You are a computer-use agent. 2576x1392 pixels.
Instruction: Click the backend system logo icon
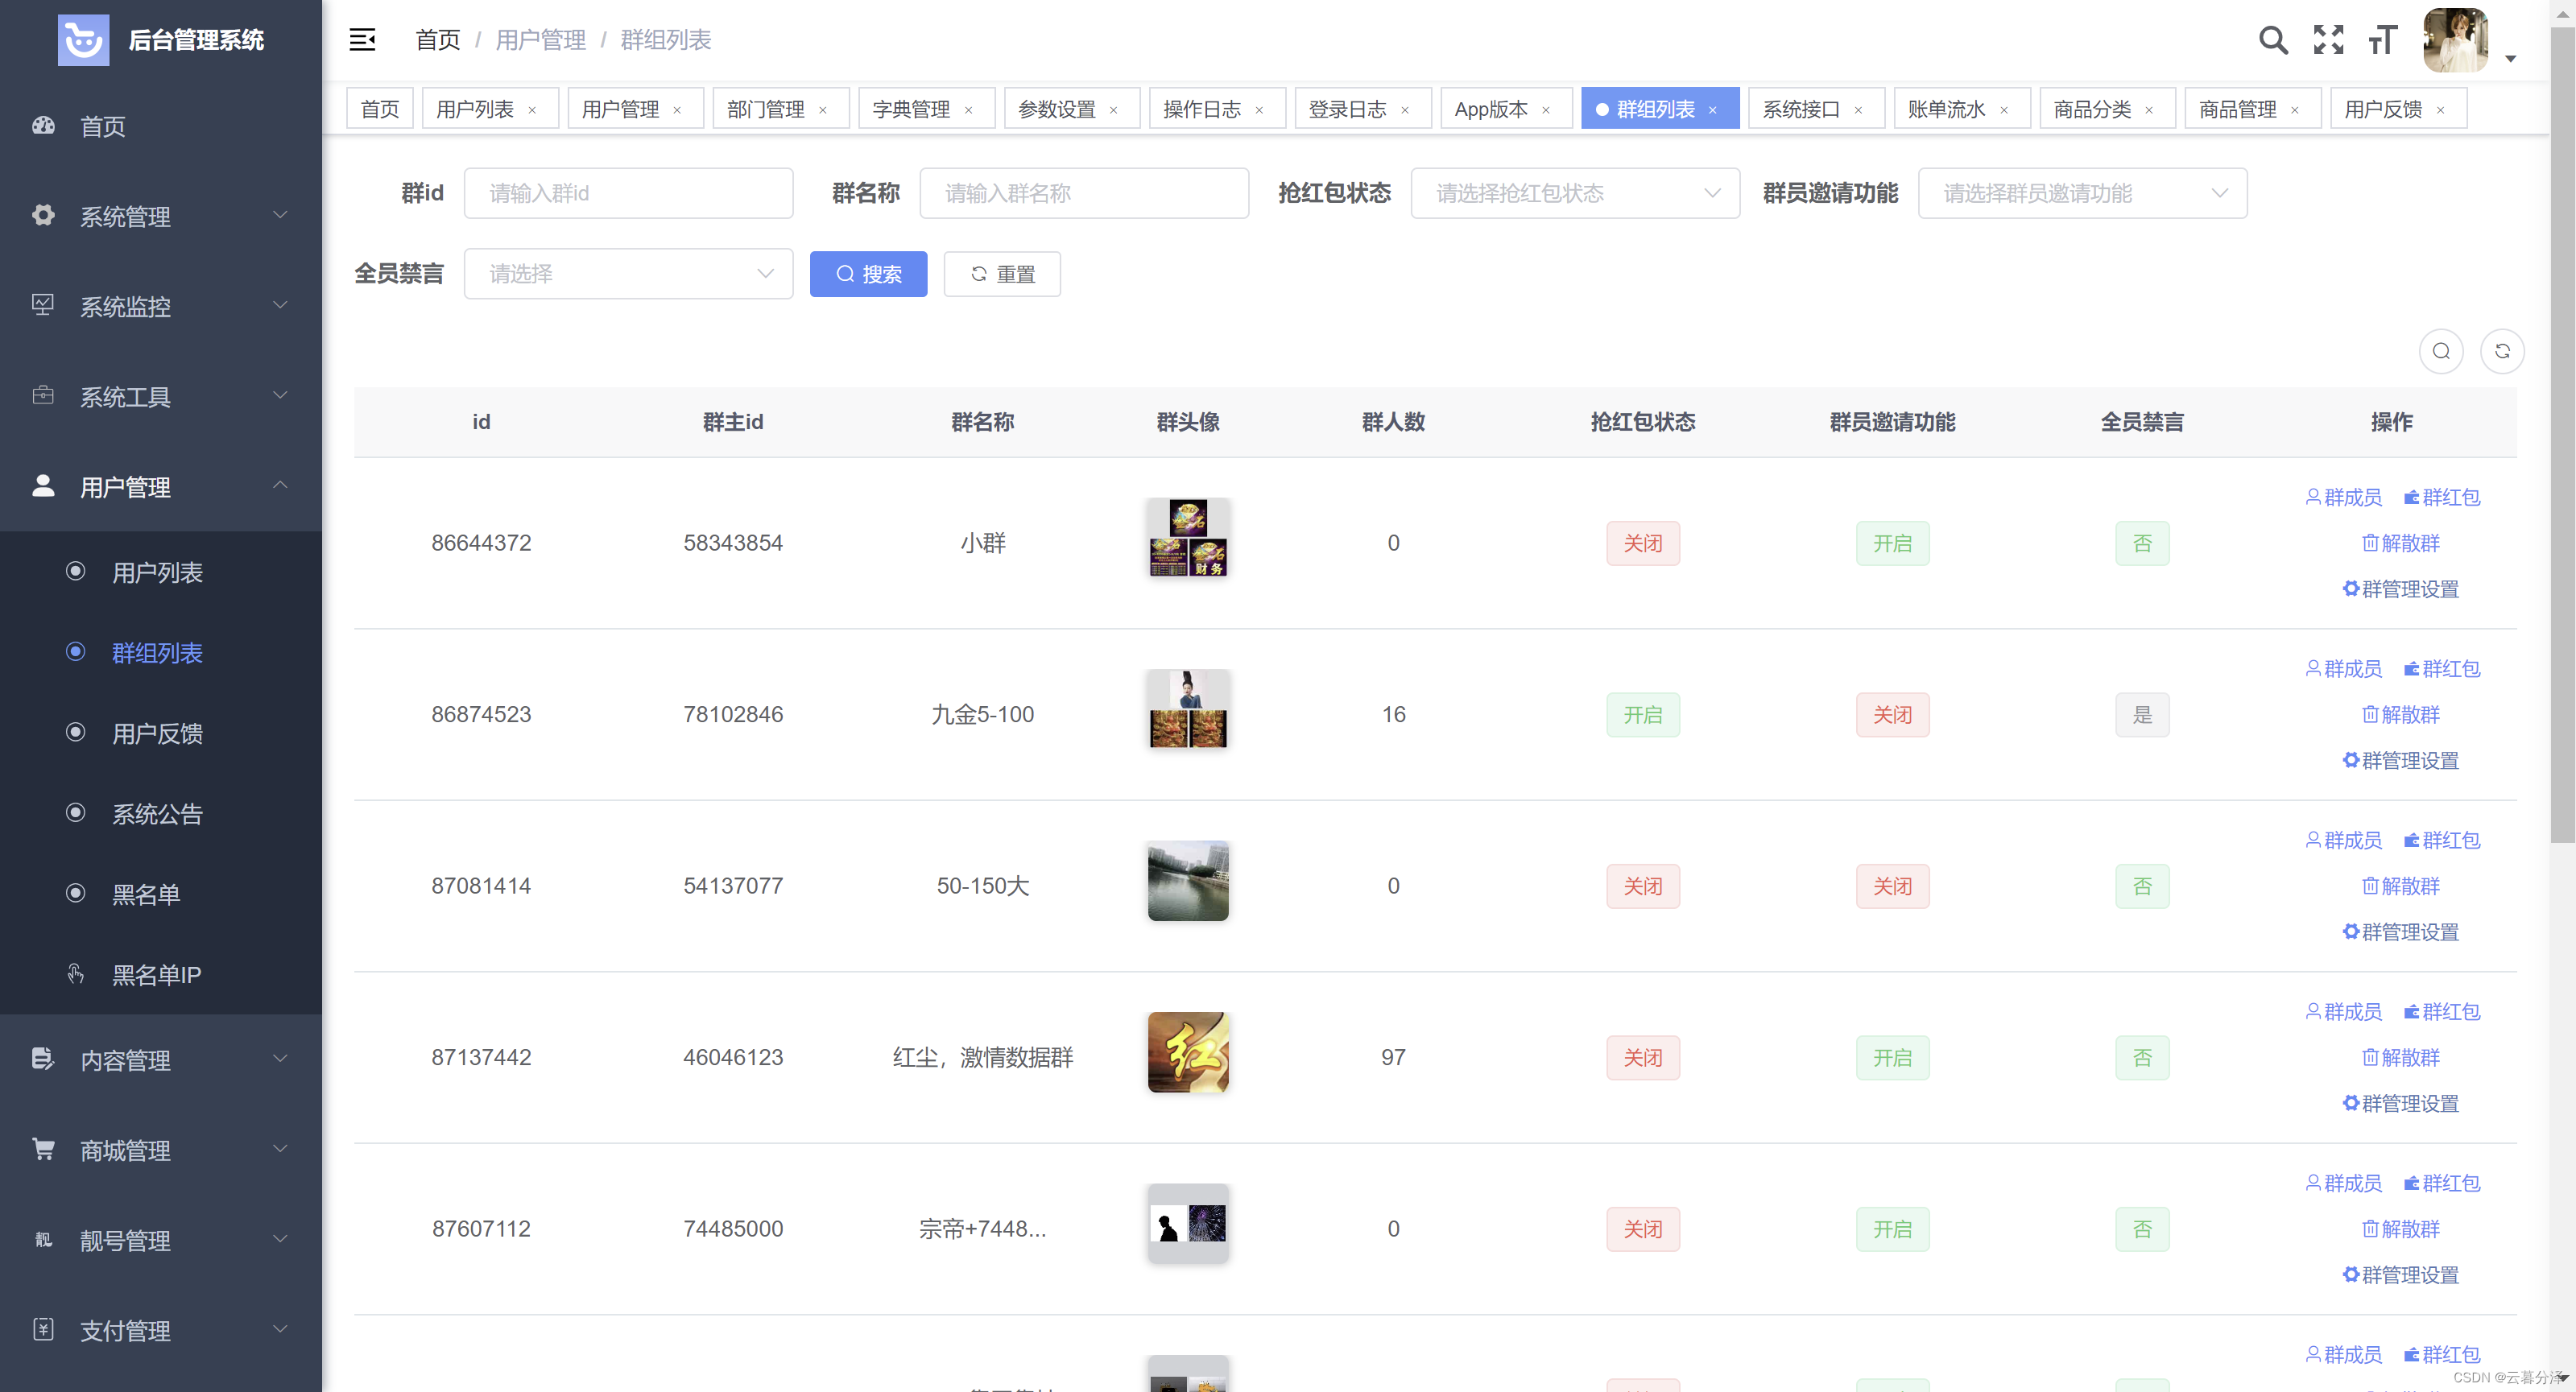83,40
